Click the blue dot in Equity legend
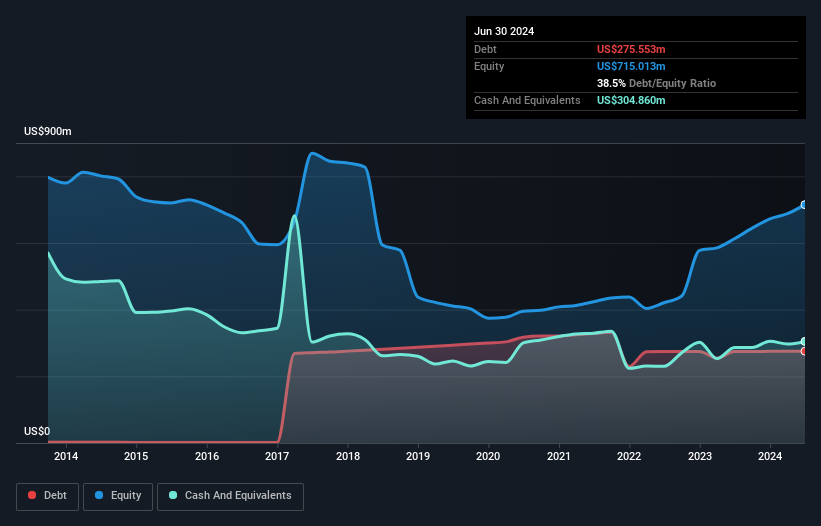Viewport: 821px width, 526px height. click(99, 495)
